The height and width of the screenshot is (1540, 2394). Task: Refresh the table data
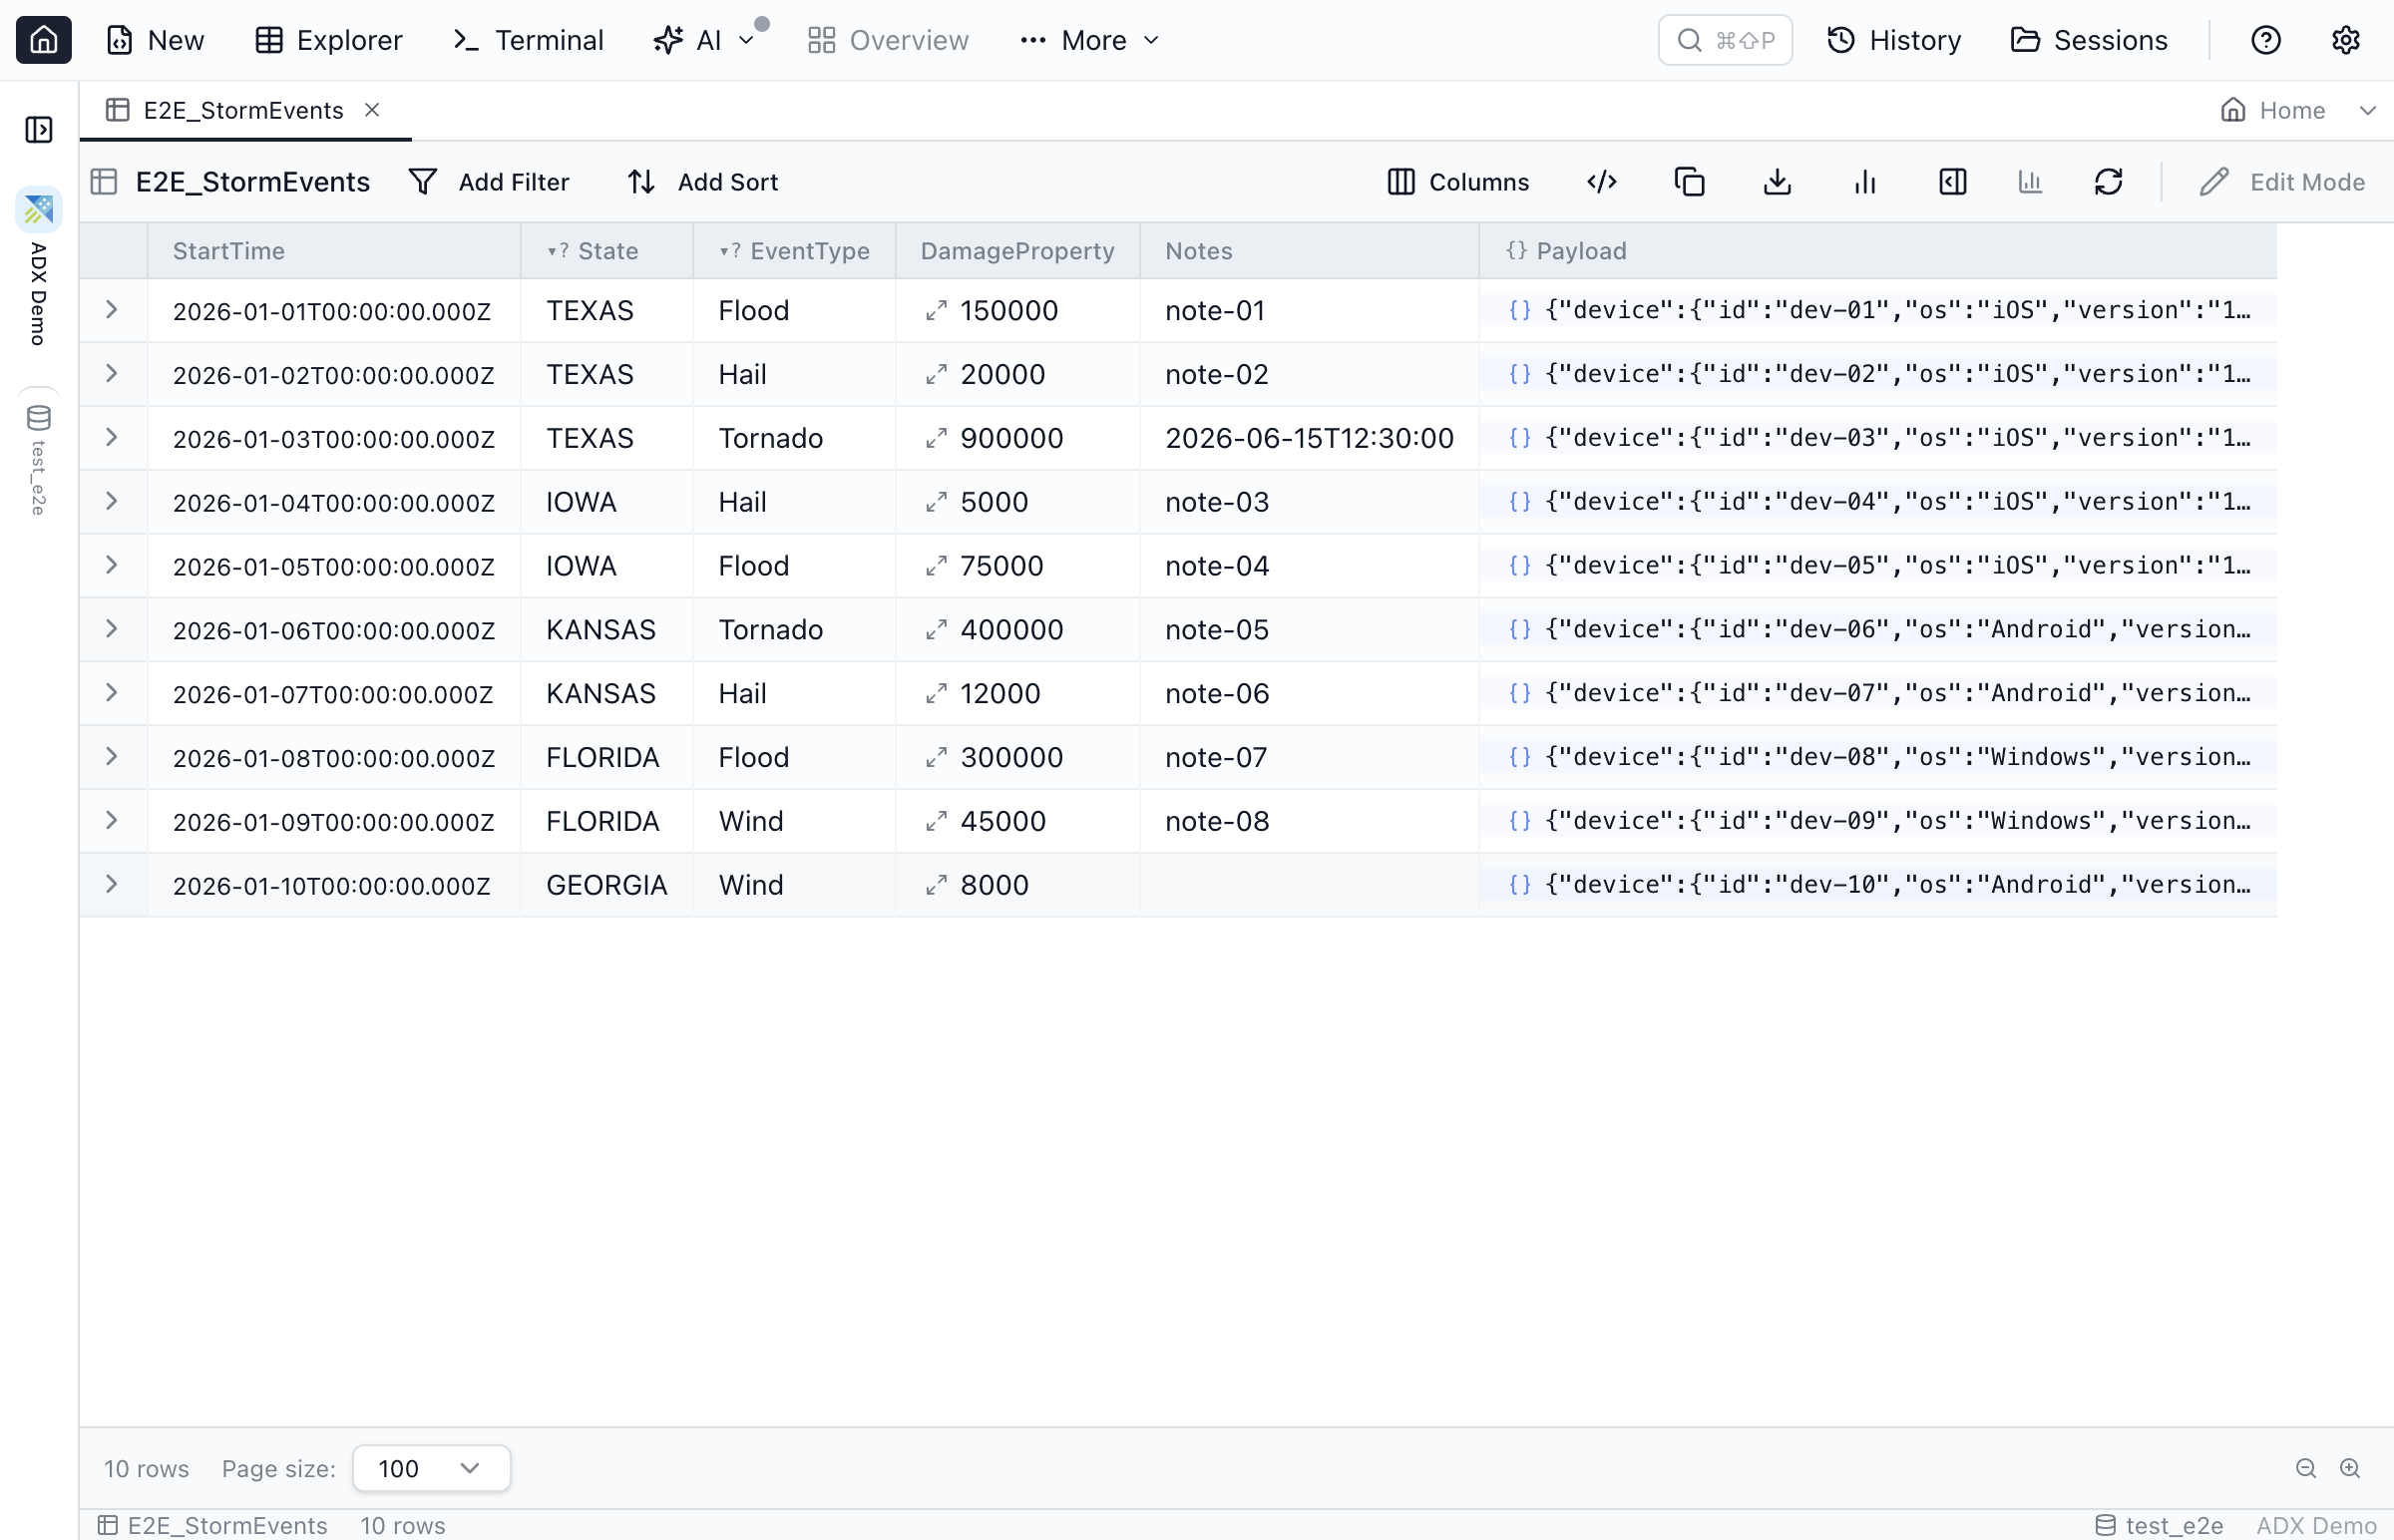click(x=2109, y=182)
